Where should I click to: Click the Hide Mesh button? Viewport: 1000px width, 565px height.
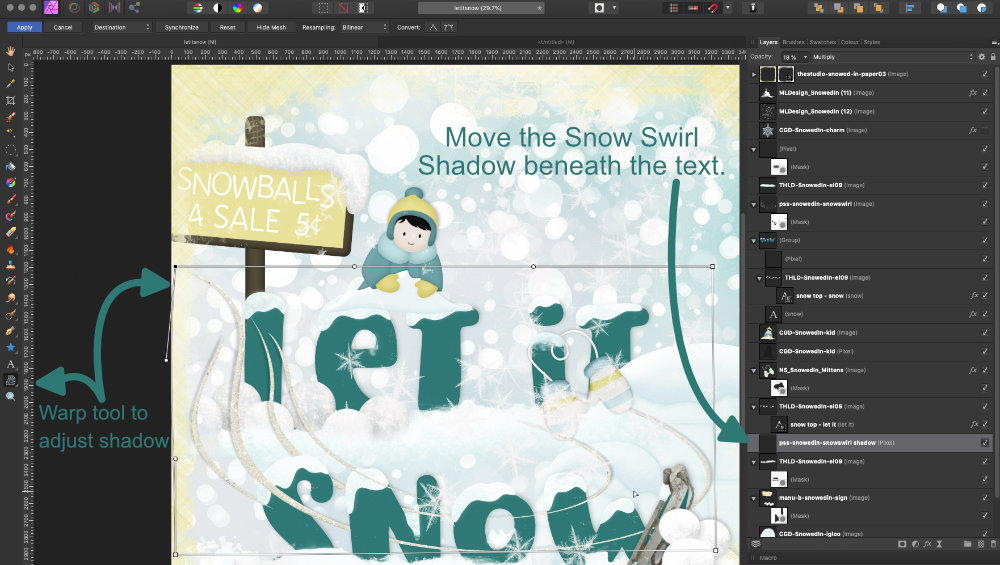click(271, 27)
